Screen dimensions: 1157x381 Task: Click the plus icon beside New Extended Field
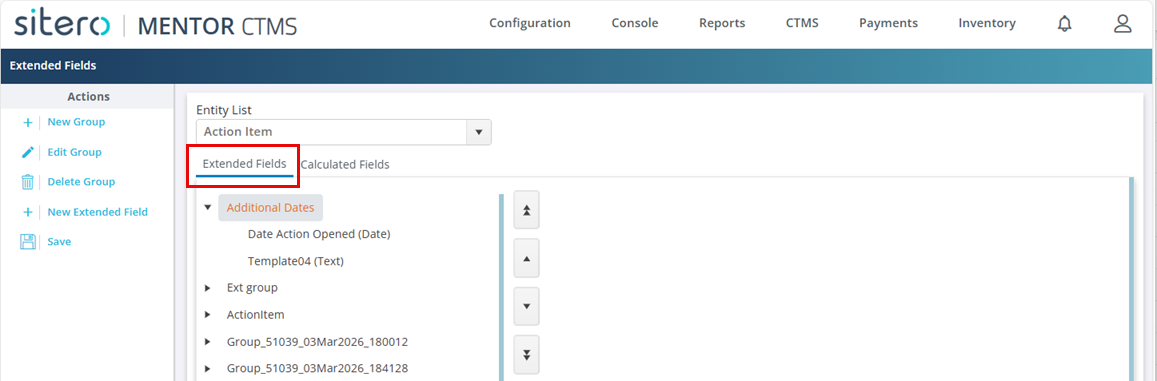click(x=28, y=212)
